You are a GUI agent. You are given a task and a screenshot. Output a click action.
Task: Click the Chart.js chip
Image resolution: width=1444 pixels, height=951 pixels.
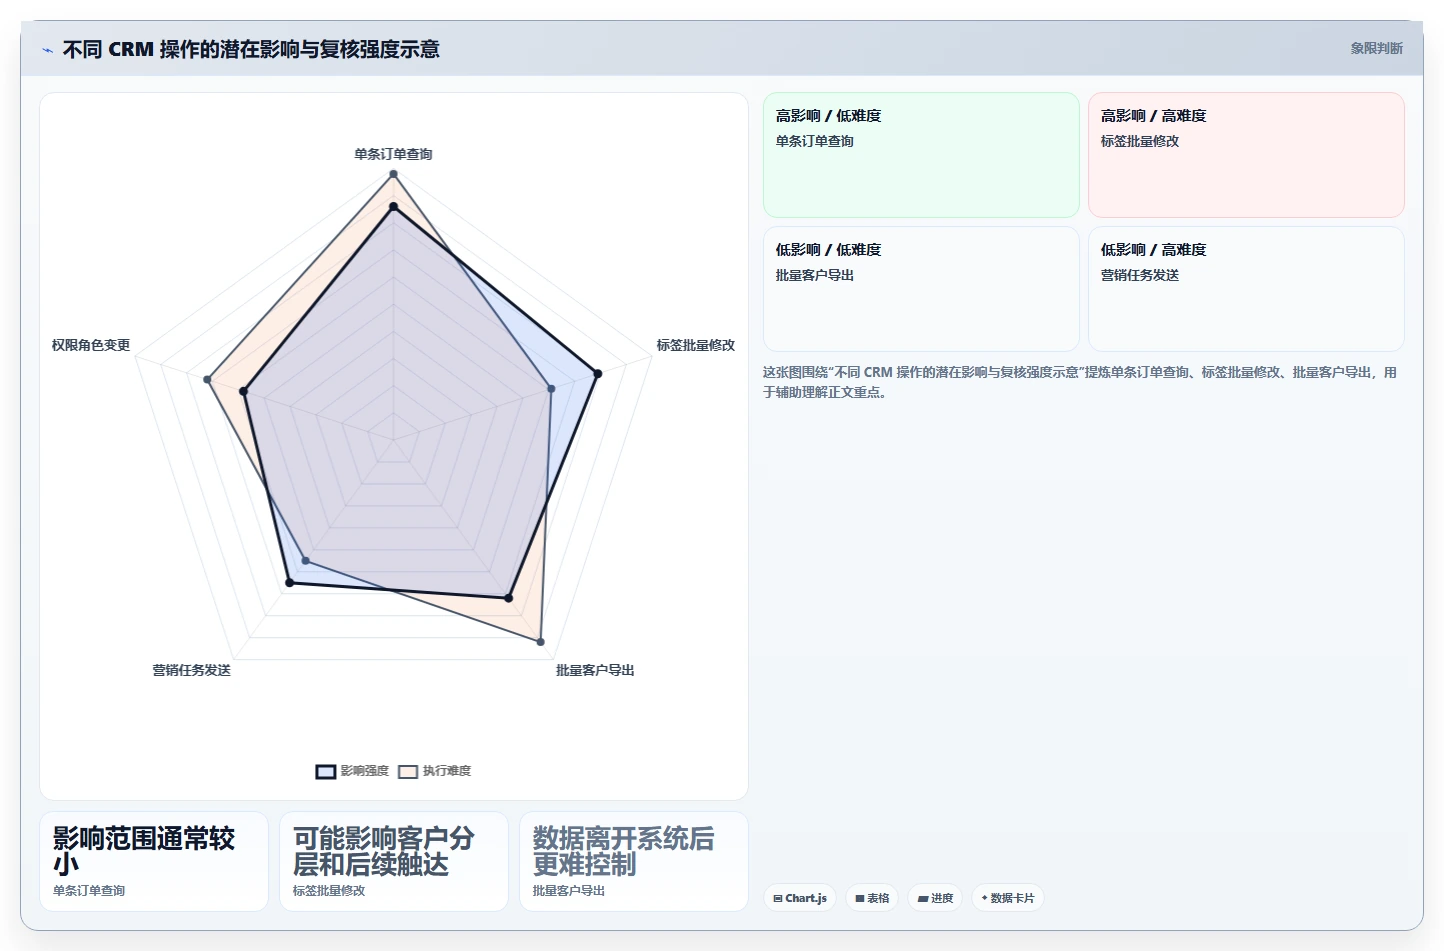pyautogui.click(x=800, y=898)
